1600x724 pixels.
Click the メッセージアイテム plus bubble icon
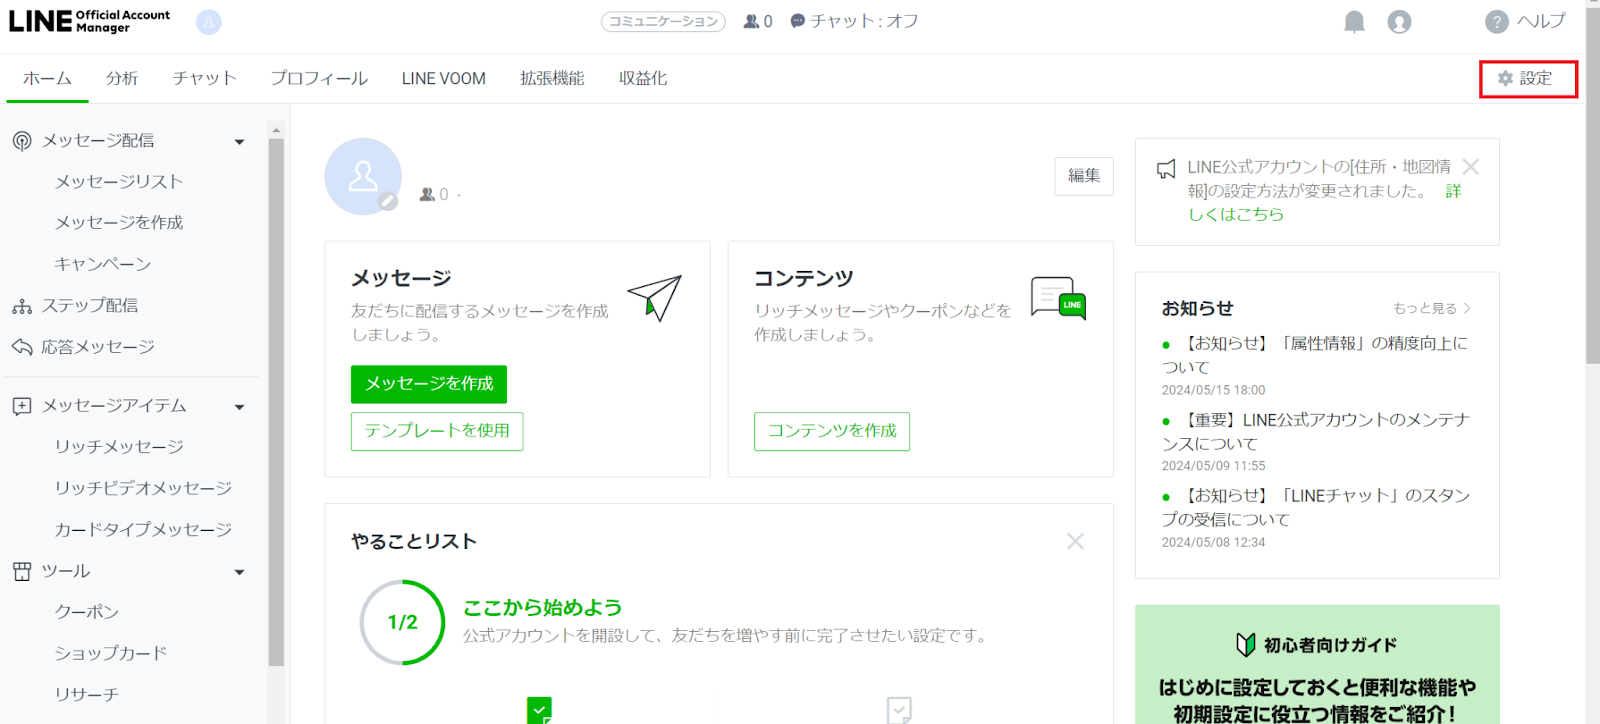pos(22,406)
